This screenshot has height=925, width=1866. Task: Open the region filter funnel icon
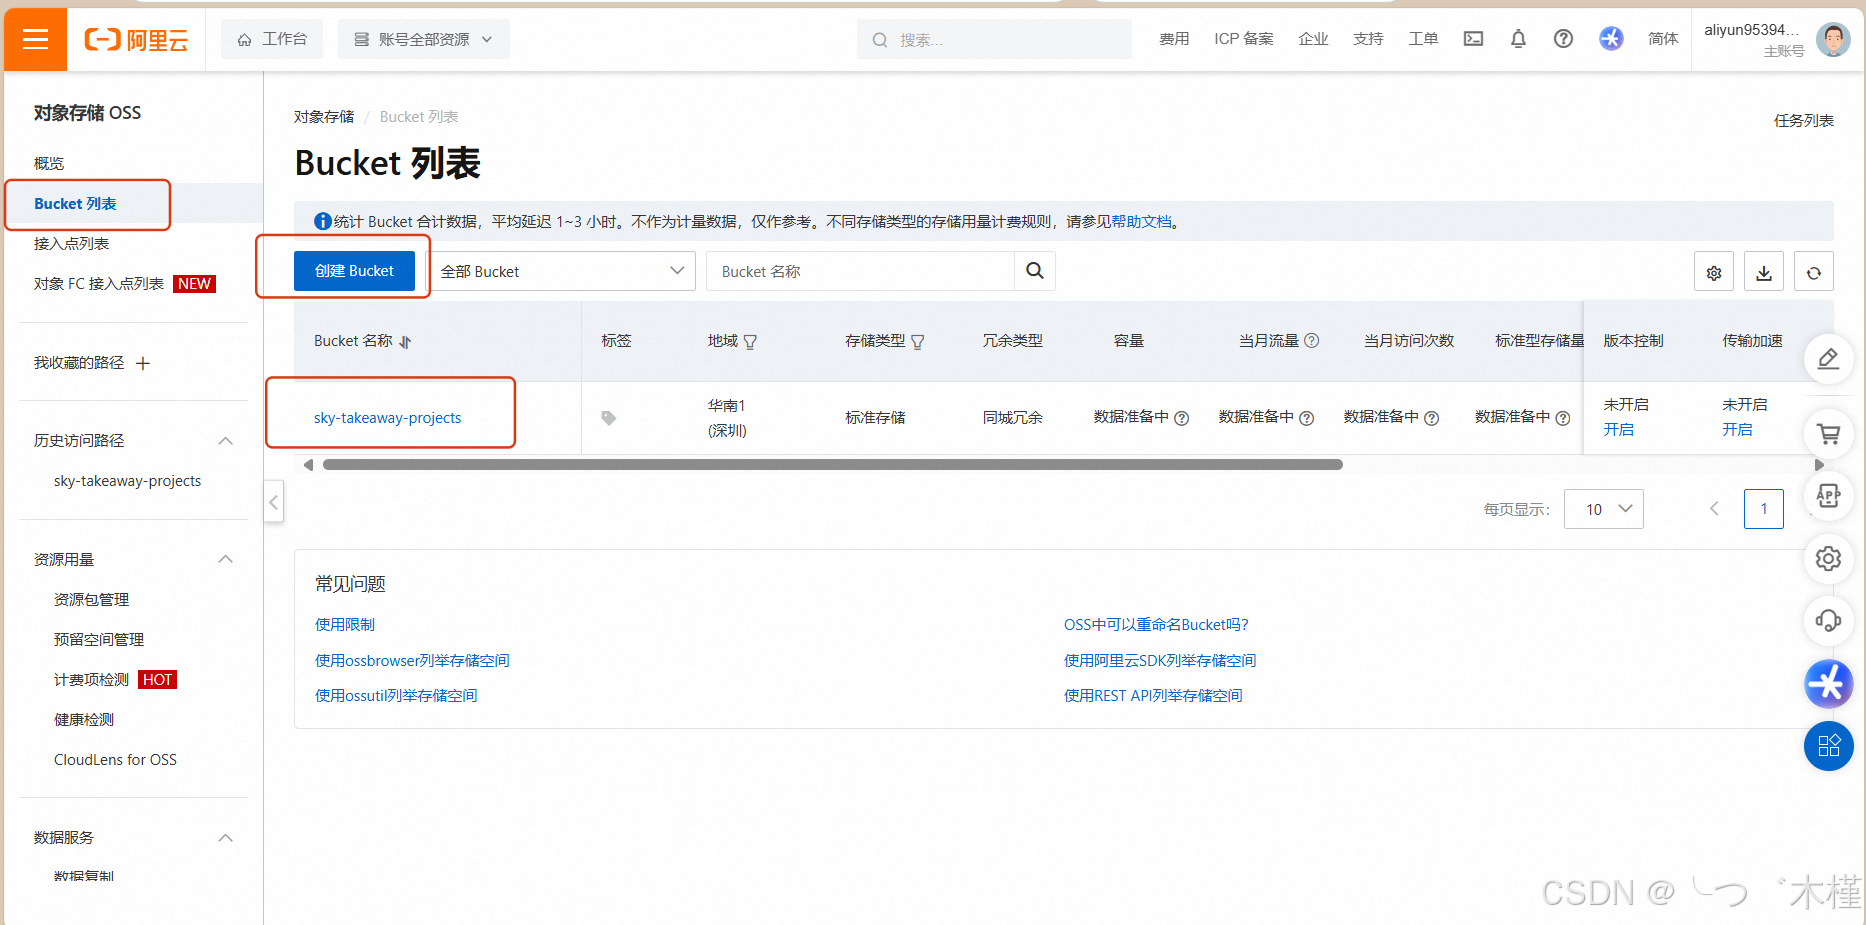coord(750,342)
